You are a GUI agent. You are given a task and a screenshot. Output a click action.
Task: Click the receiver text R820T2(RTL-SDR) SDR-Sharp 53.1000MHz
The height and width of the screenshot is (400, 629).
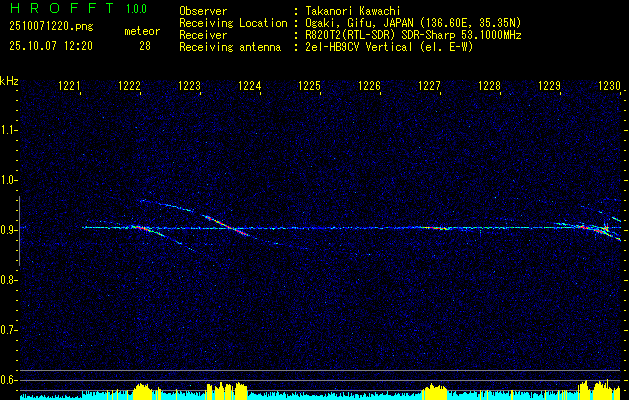click(x=414, y=35)
